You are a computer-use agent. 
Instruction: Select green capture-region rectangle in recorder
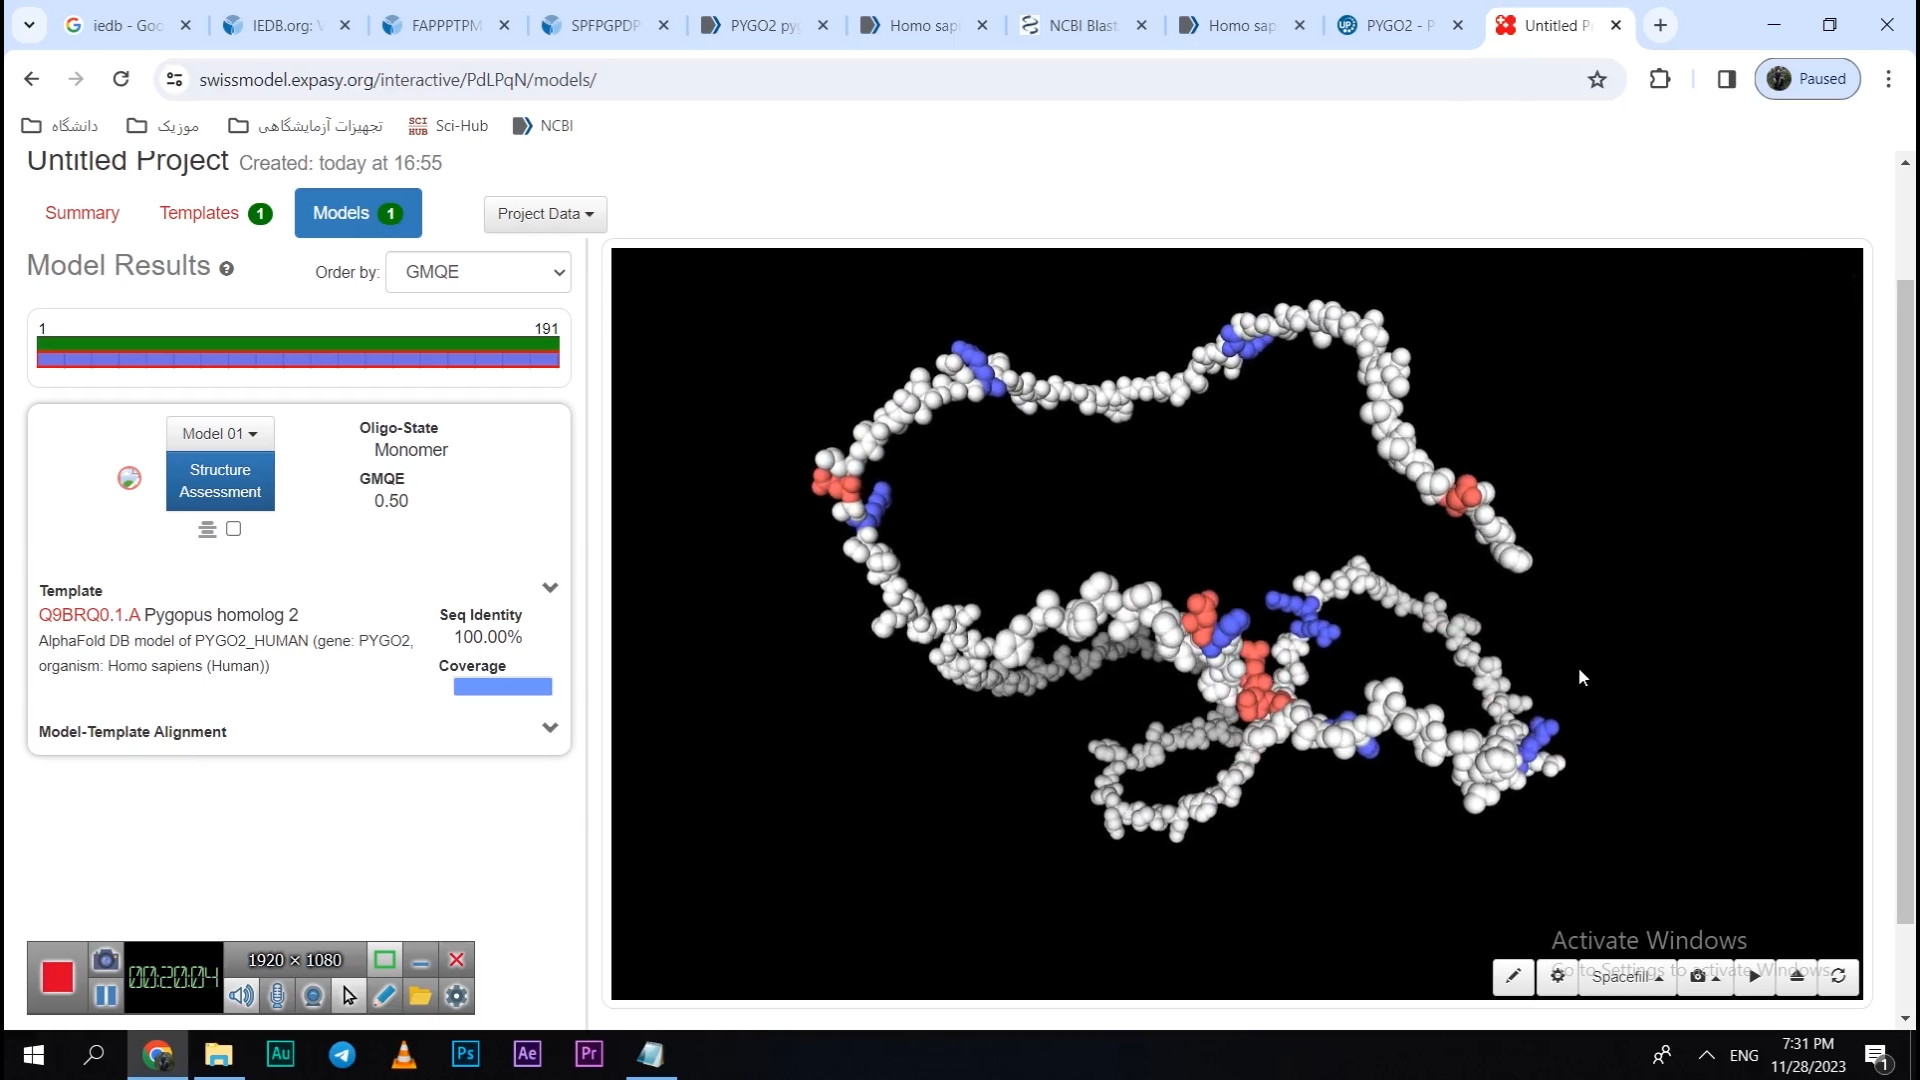(x=385, y=960)
